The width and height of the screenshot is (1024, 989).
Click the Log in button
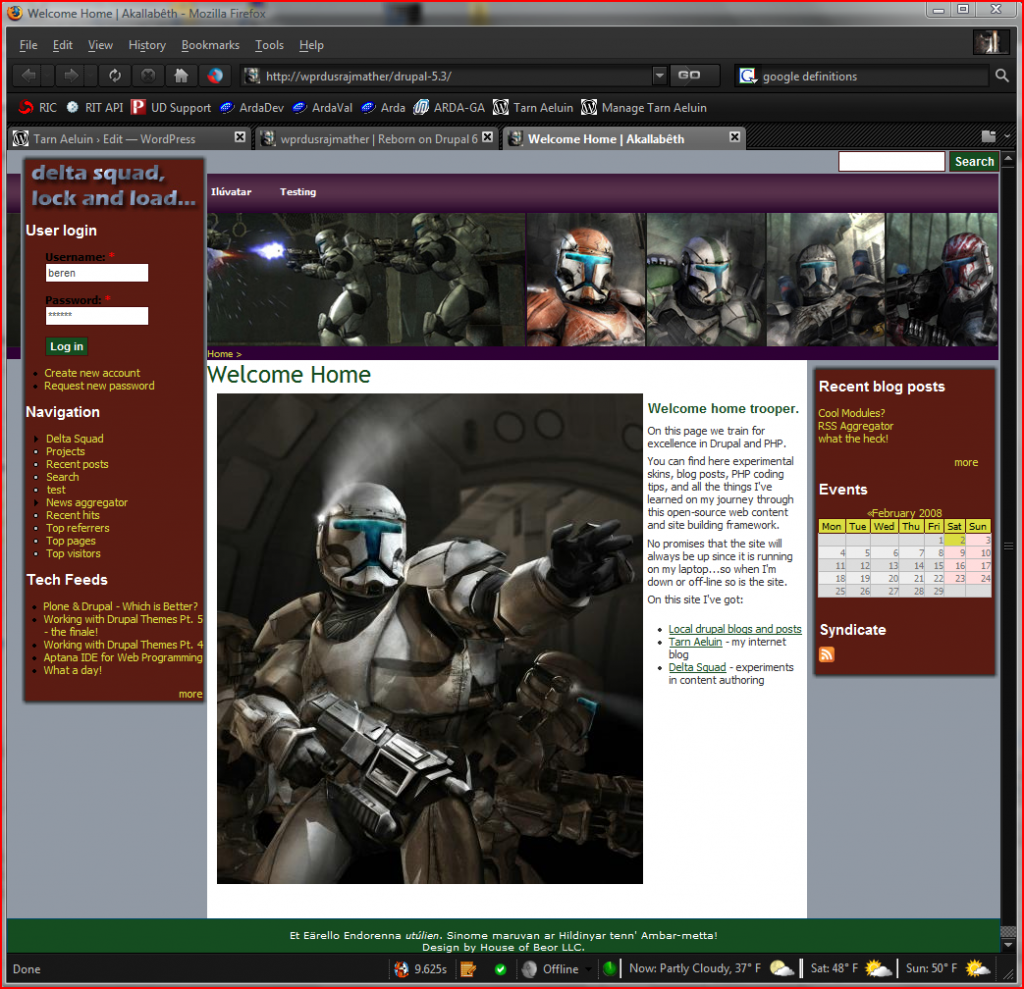click(66, 346)
